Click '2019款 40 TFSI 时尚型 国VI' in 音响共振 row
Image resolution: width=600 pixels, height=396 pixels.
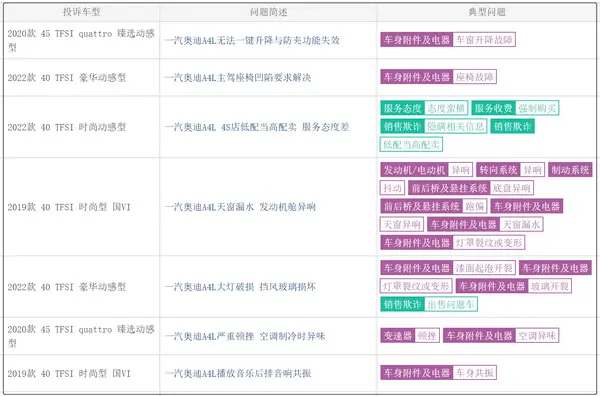click(x=69, y=373)
